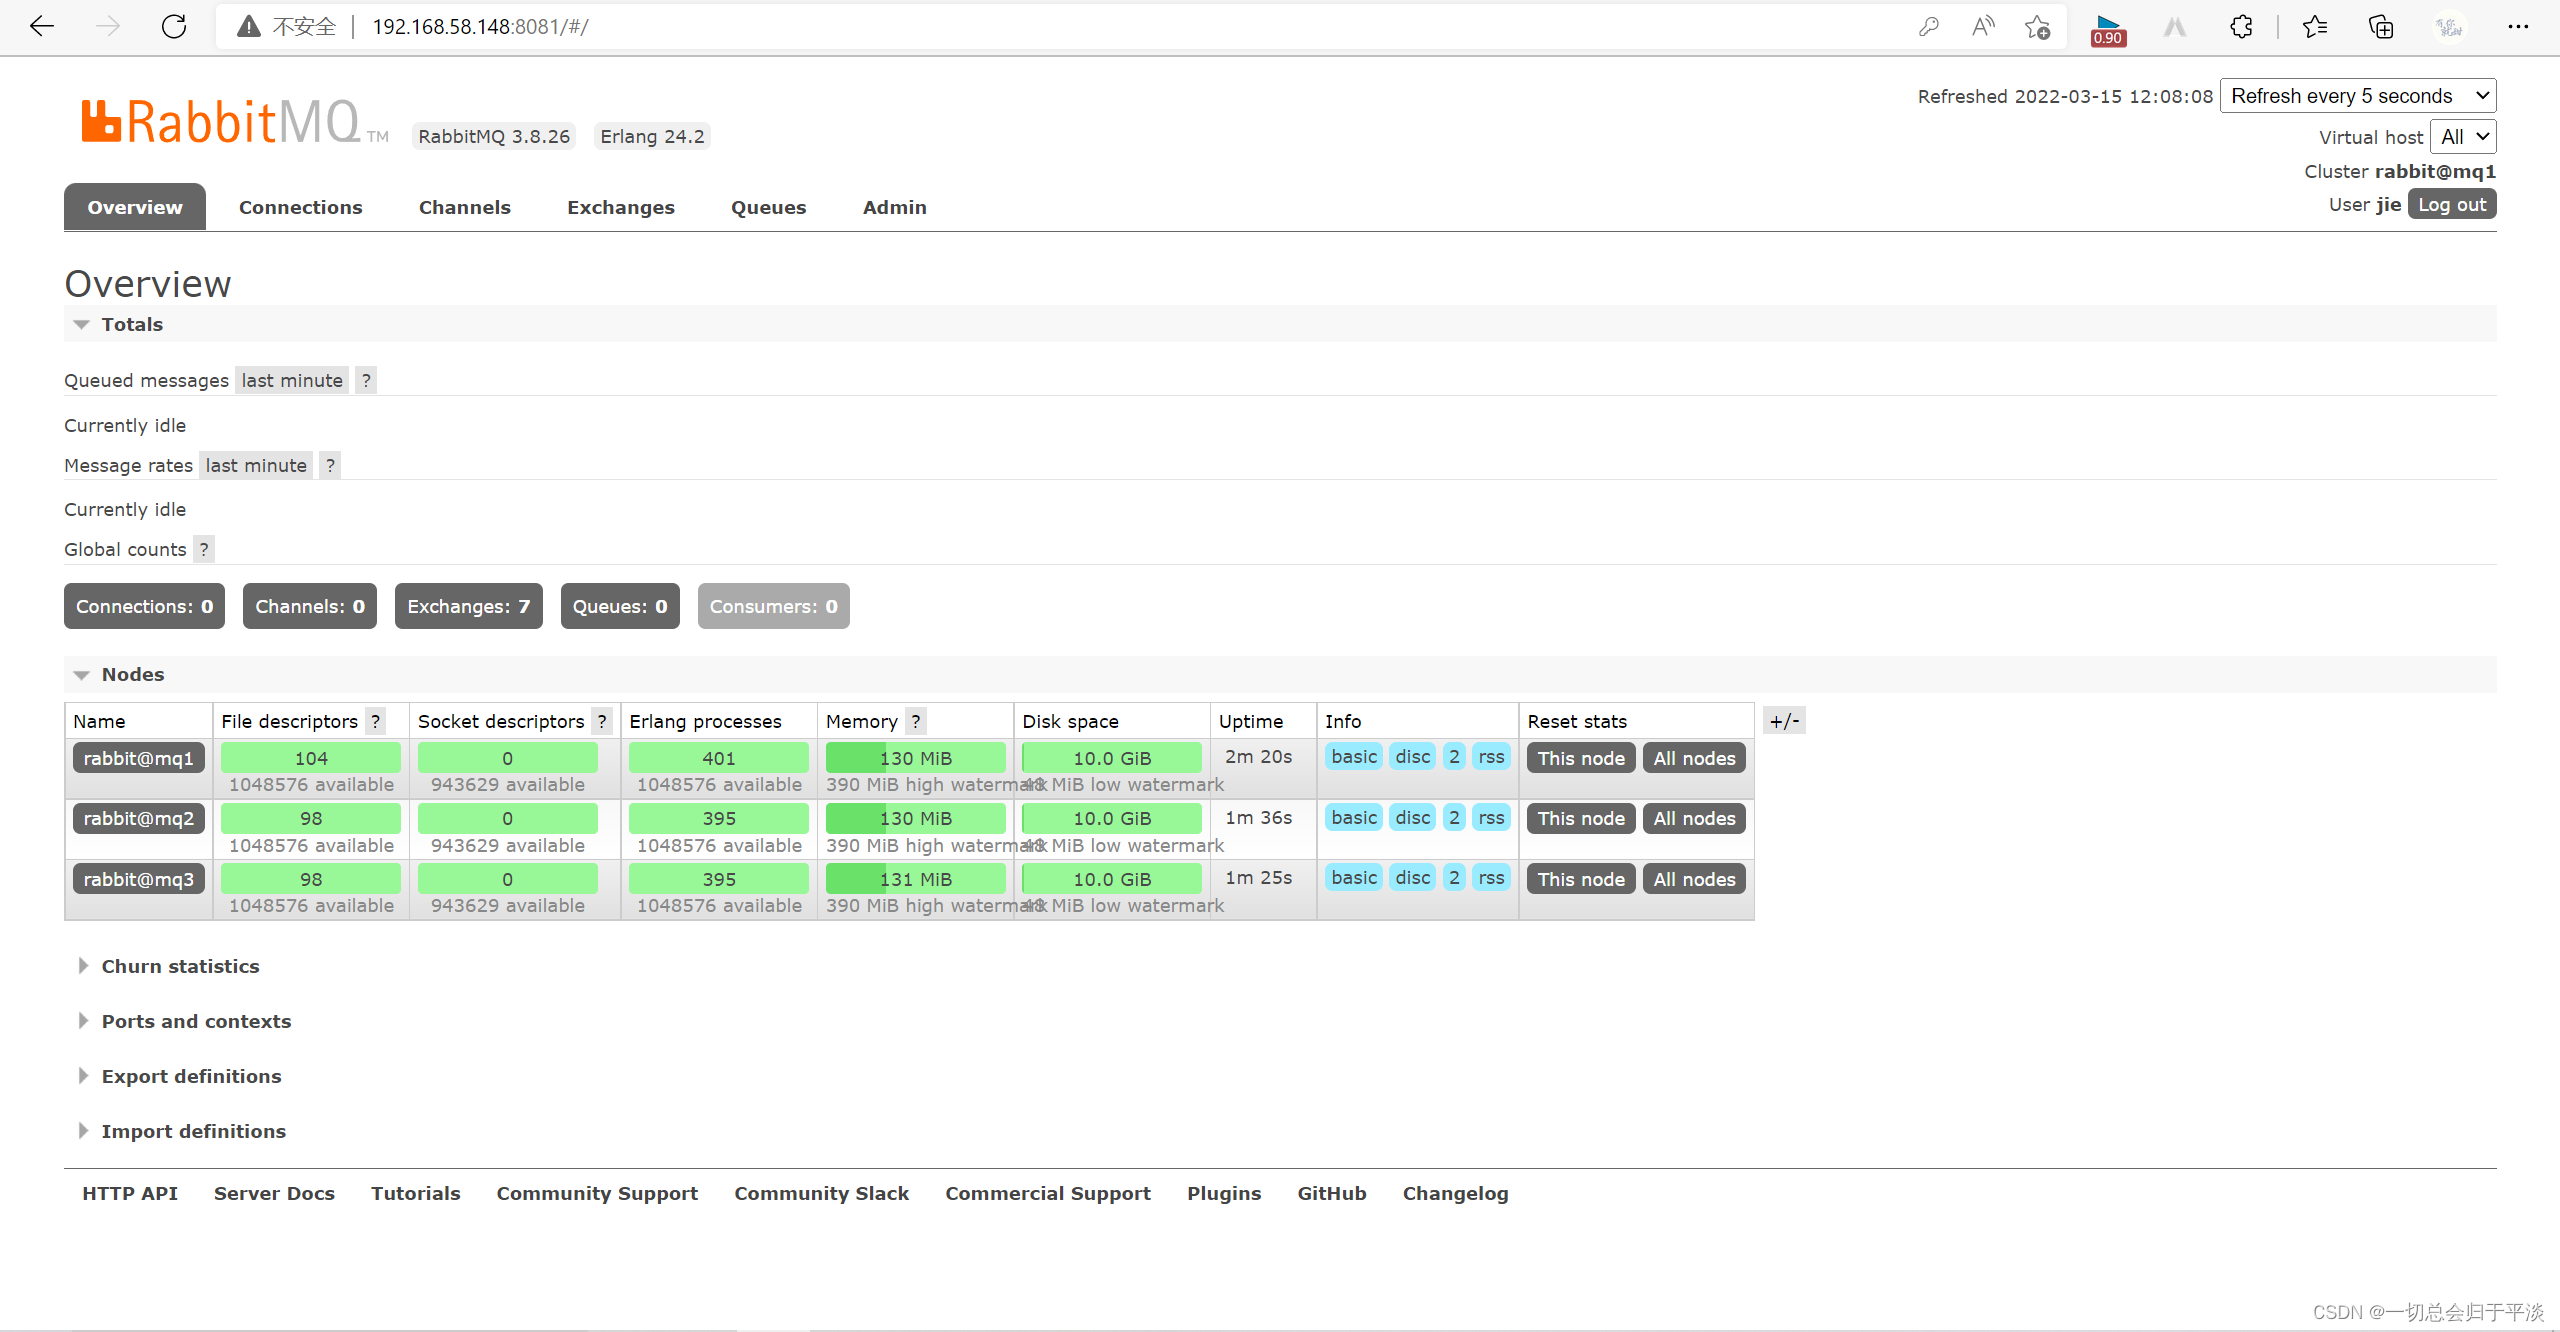Expand the Churn statistics section
The width and height of the screenshot is (2560, 1332).
pyautogui.click(x=180, y=966)
